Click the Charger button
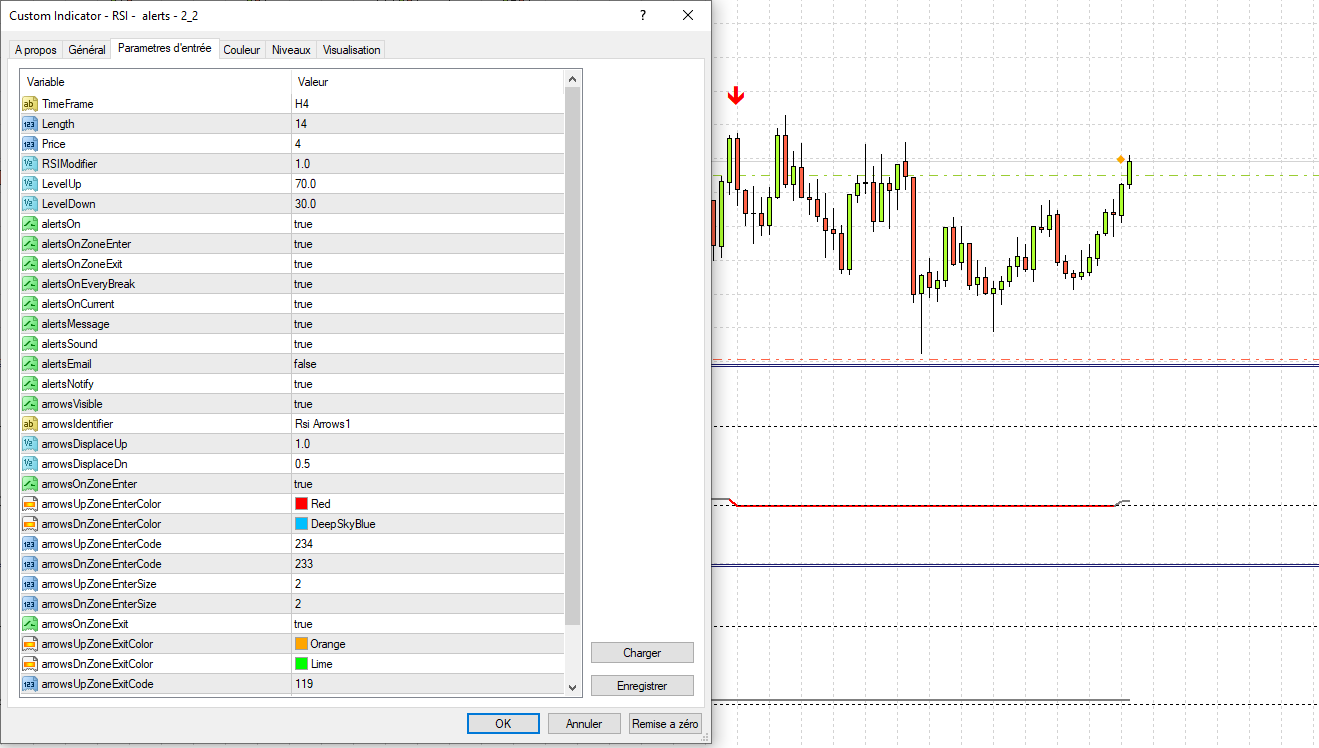 (642, 653)
